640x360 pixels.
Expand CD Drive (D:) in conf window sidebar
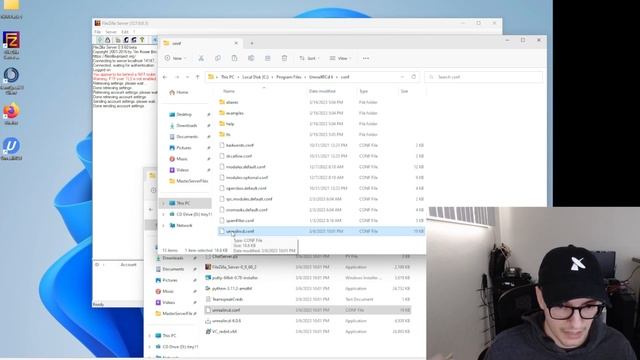click(164, 214)
